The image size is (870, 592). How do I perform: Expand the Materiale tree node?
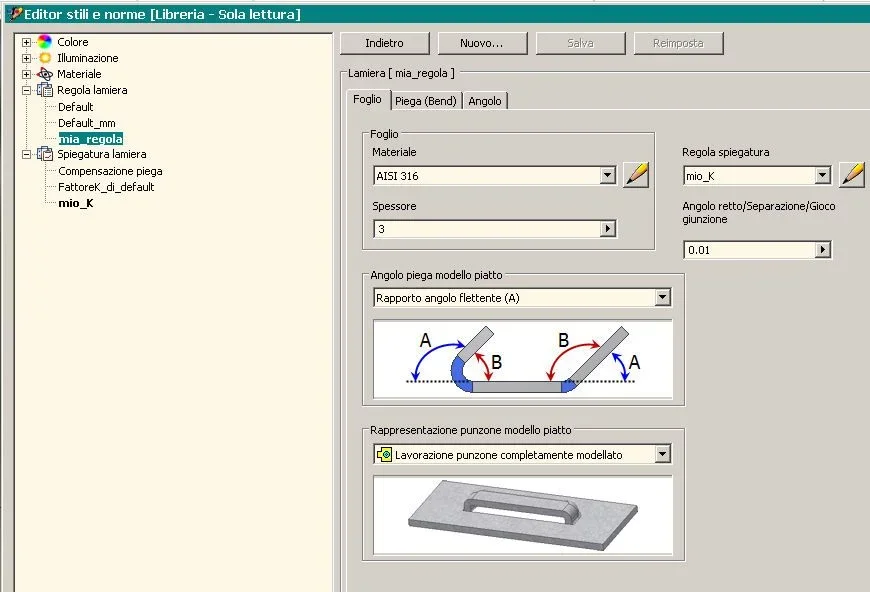coord(26,74)
